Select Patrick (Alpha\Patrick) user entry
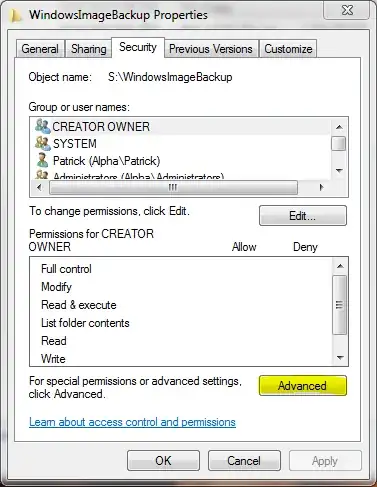 tap(180, 161)
